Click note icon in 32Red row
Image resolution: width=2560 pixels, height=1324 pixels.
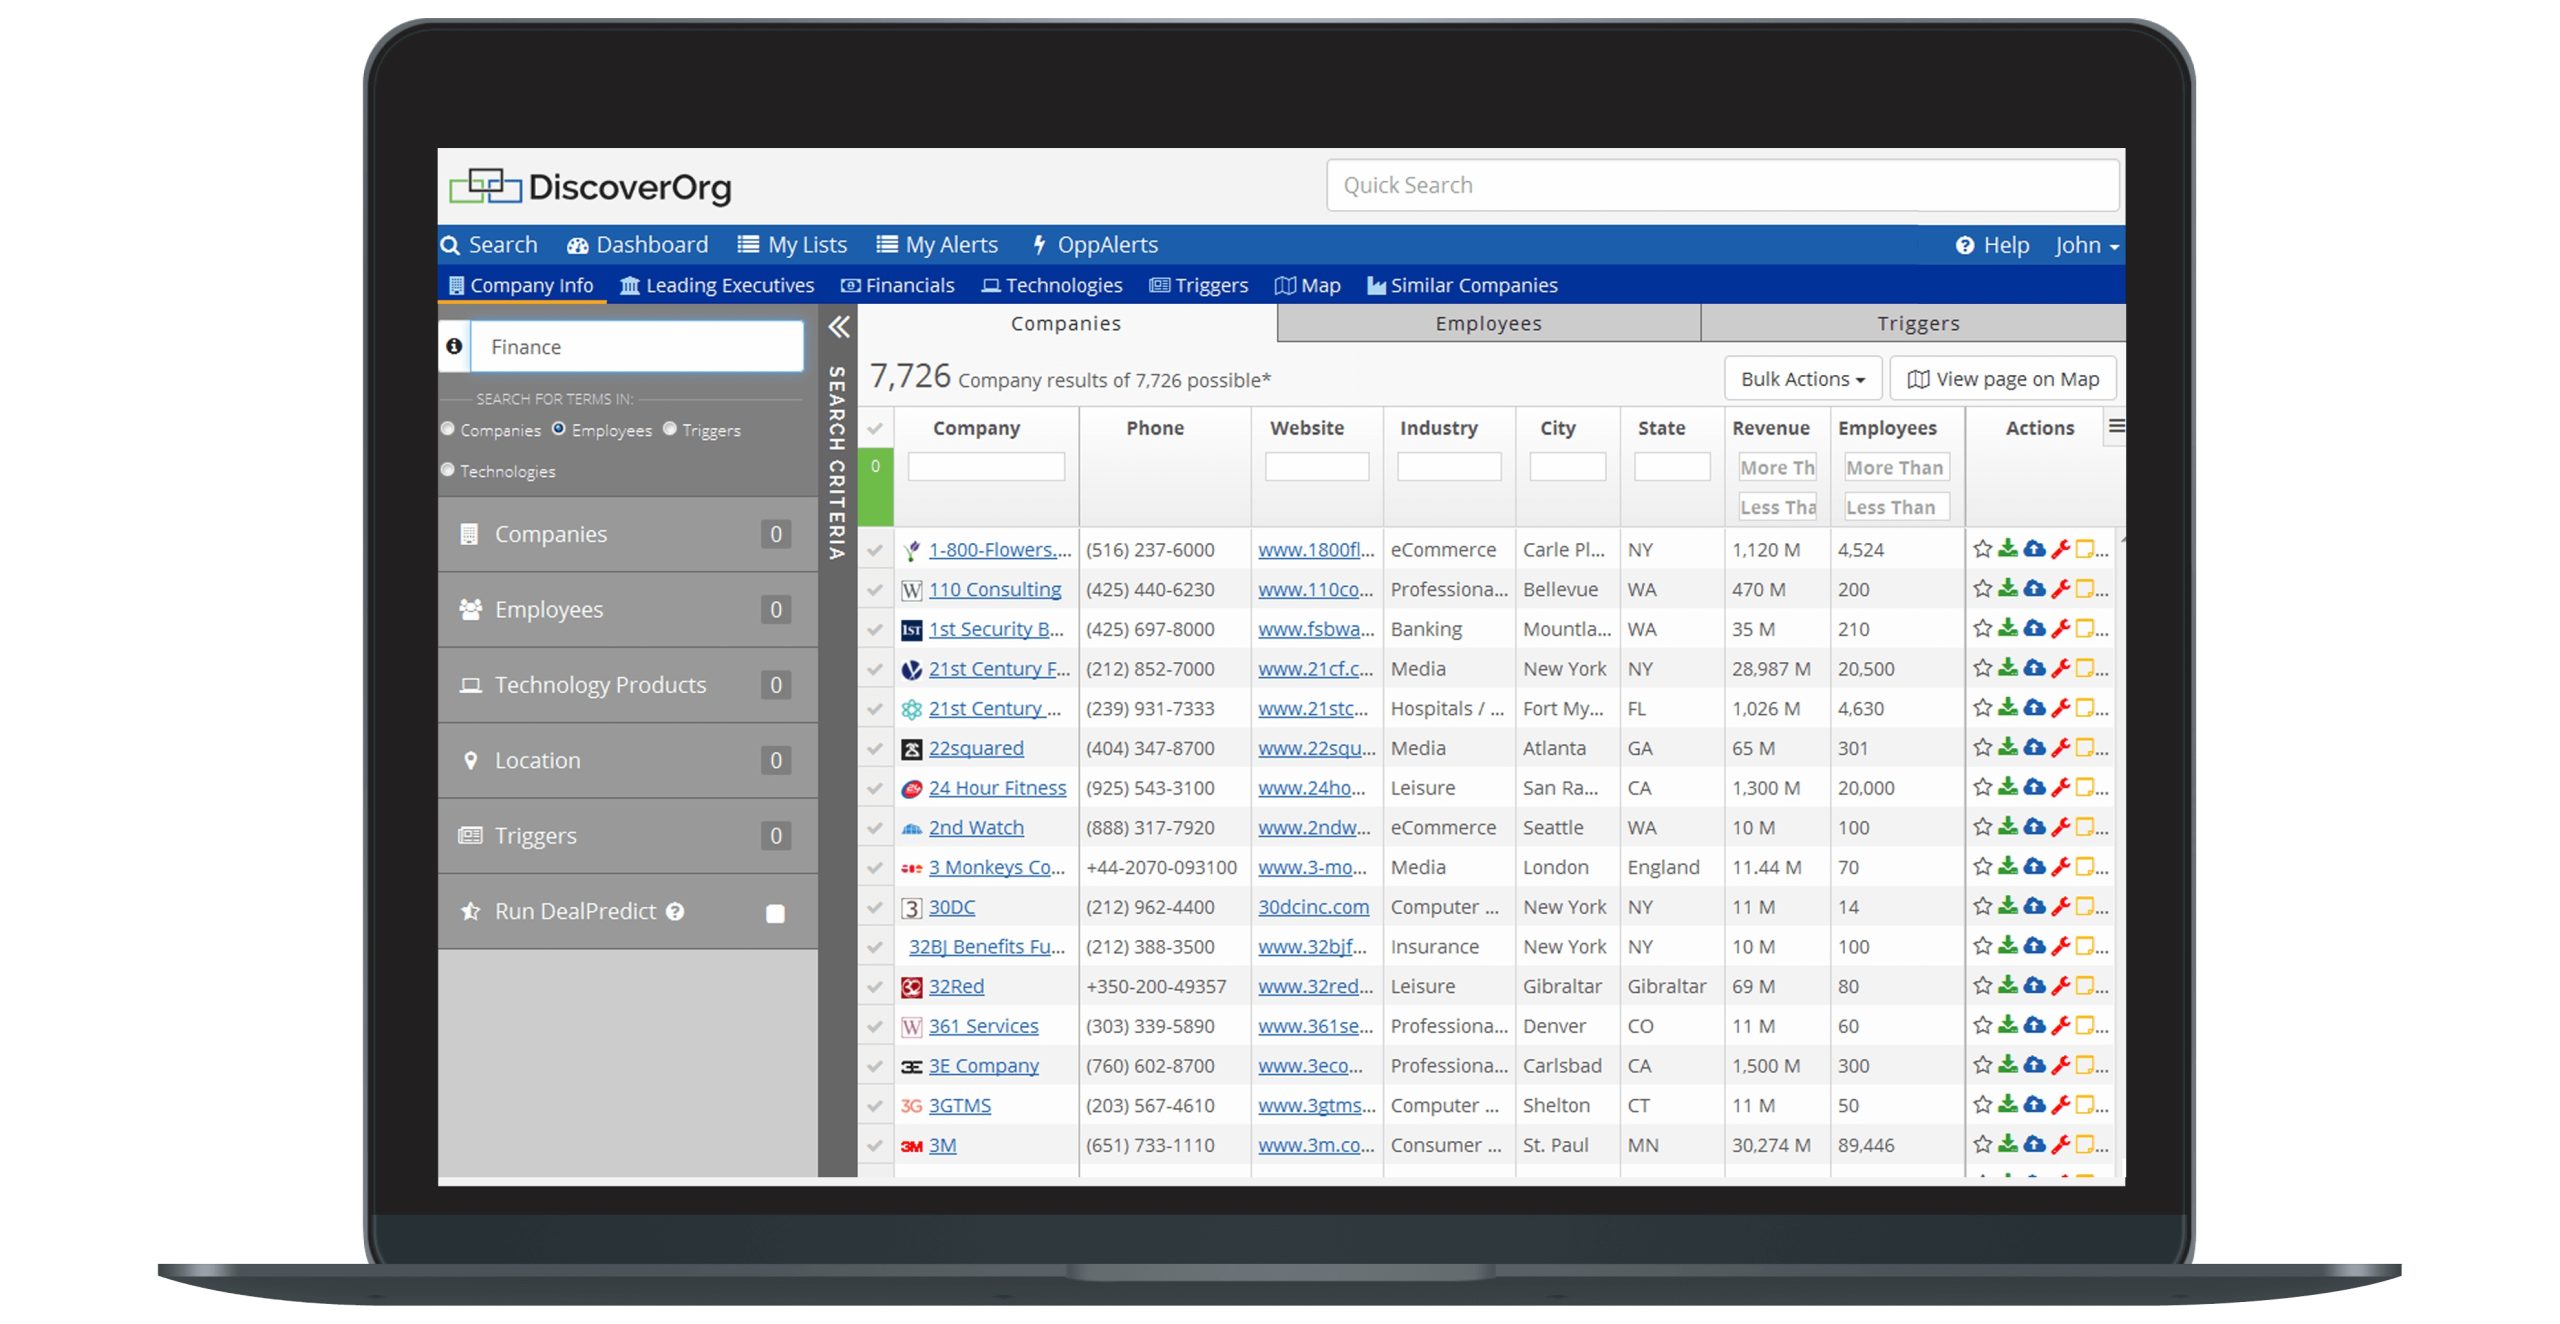click(2085, 986)
